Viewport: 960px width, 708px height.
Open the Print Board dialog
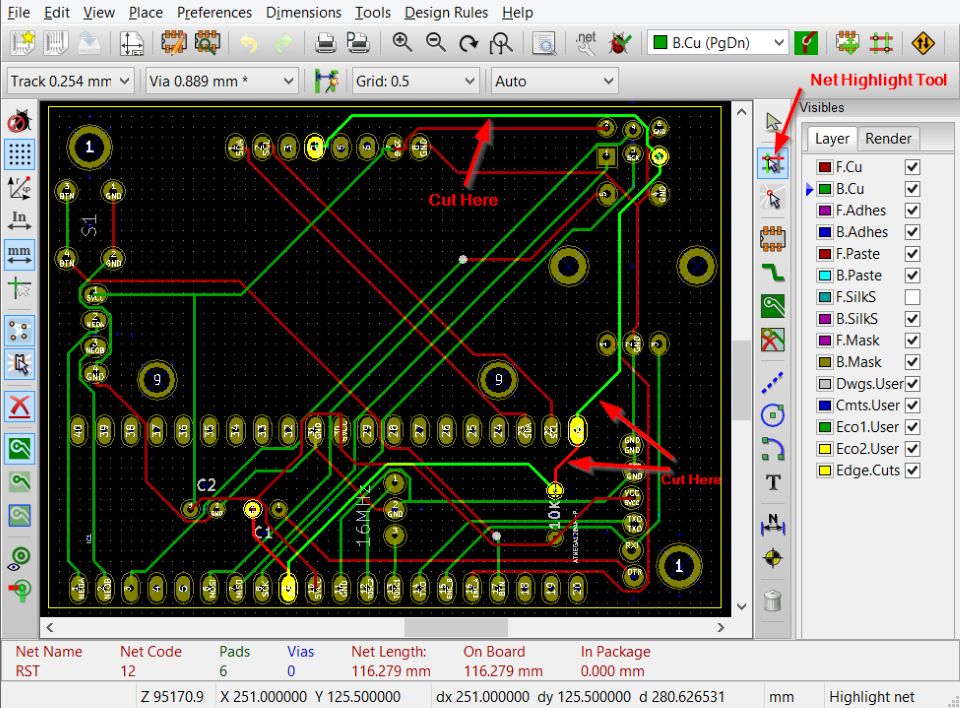point(326,43)
